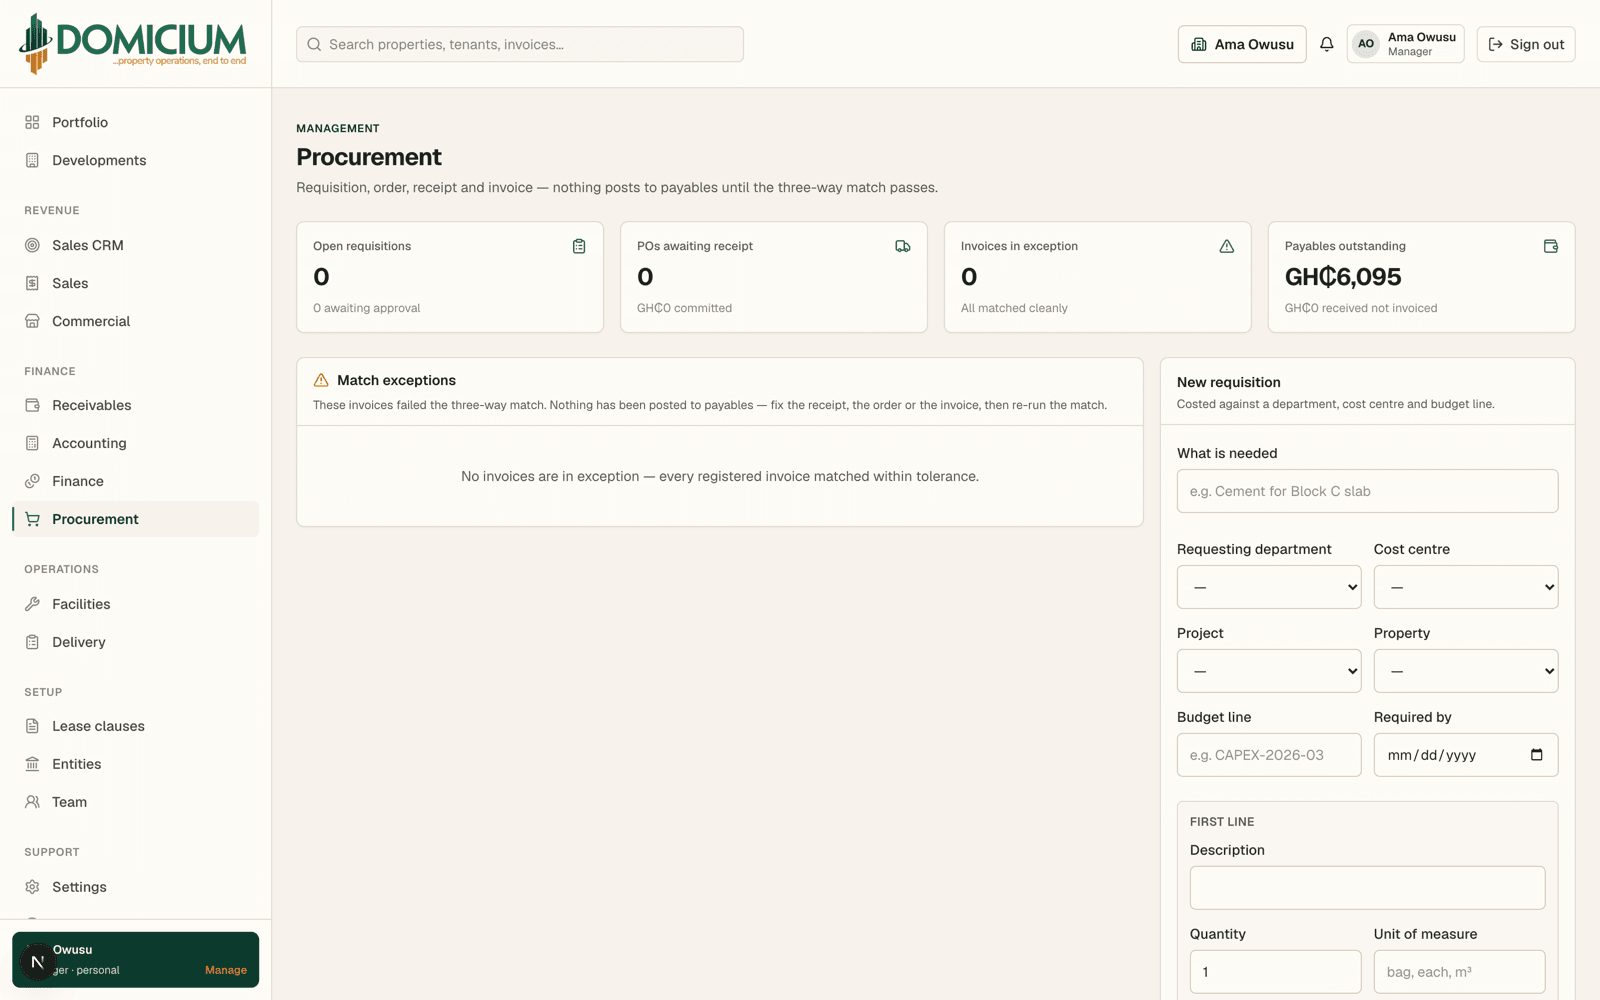Open Ama Owusu Manager profile button
1600x1000 pixels.
(x=1406, y=44)
